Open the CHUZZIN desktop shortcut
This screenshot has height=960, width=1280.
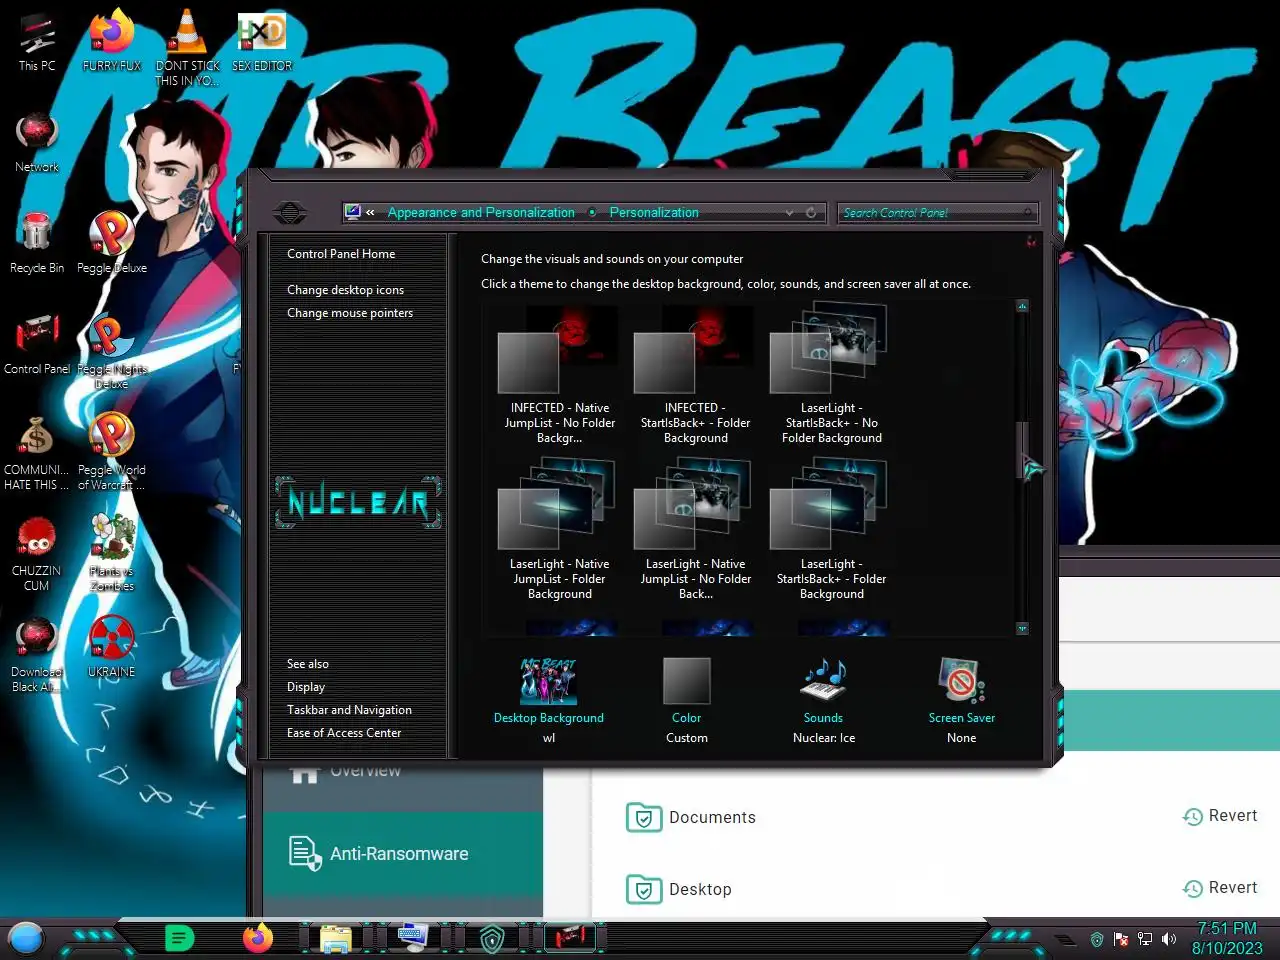36,555
